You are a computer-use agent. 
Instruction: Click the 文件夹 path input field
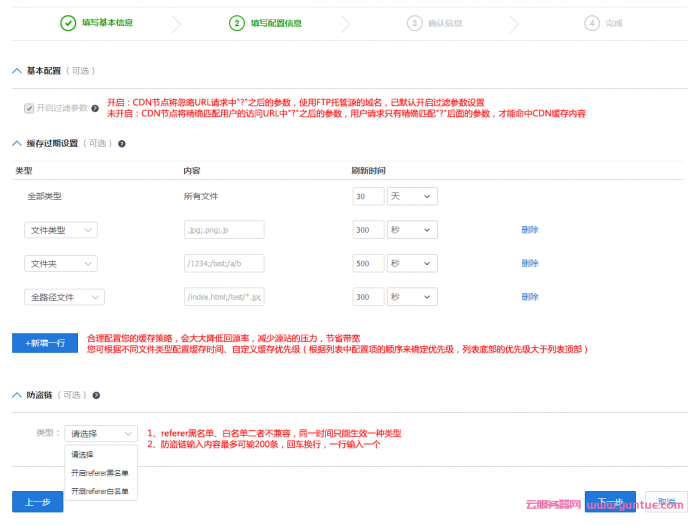(x=223, y=263)
